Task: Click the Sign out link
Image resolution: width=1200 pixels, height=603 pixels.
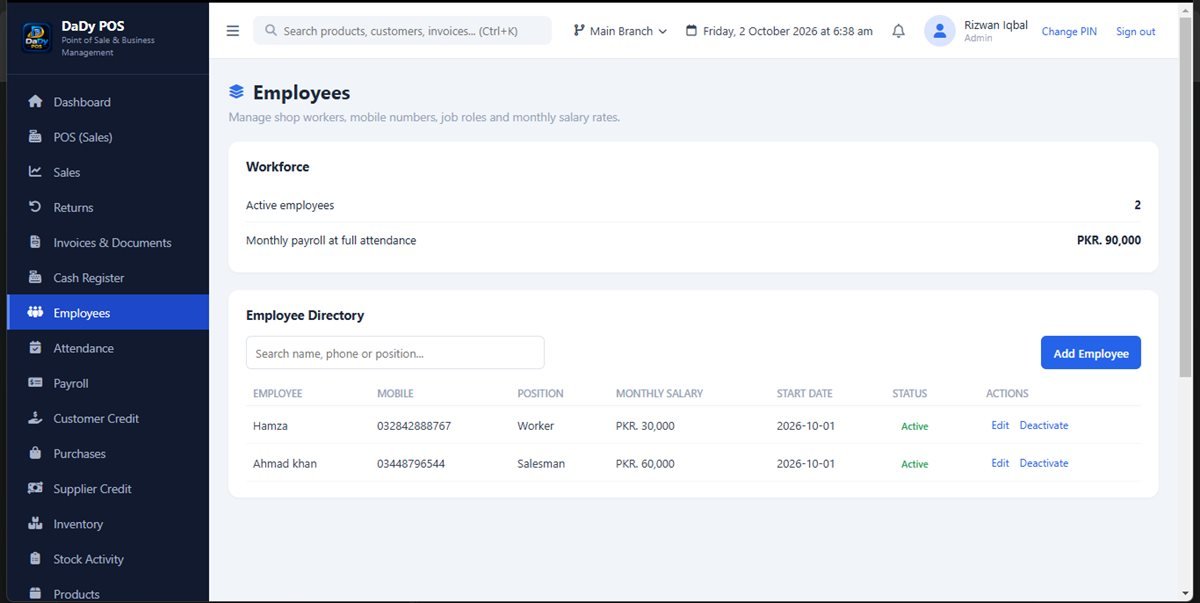Action: (x=1136, y=31)
